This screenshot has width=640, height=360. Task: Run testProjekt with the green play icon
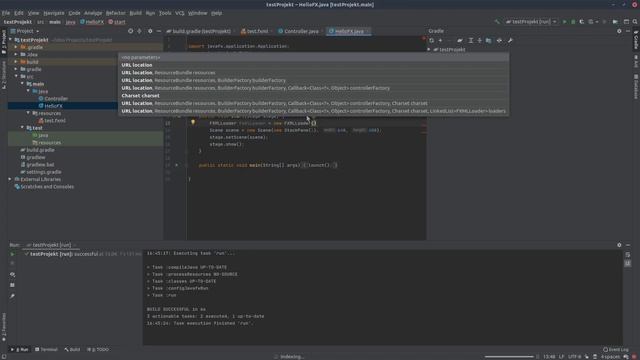564,22
